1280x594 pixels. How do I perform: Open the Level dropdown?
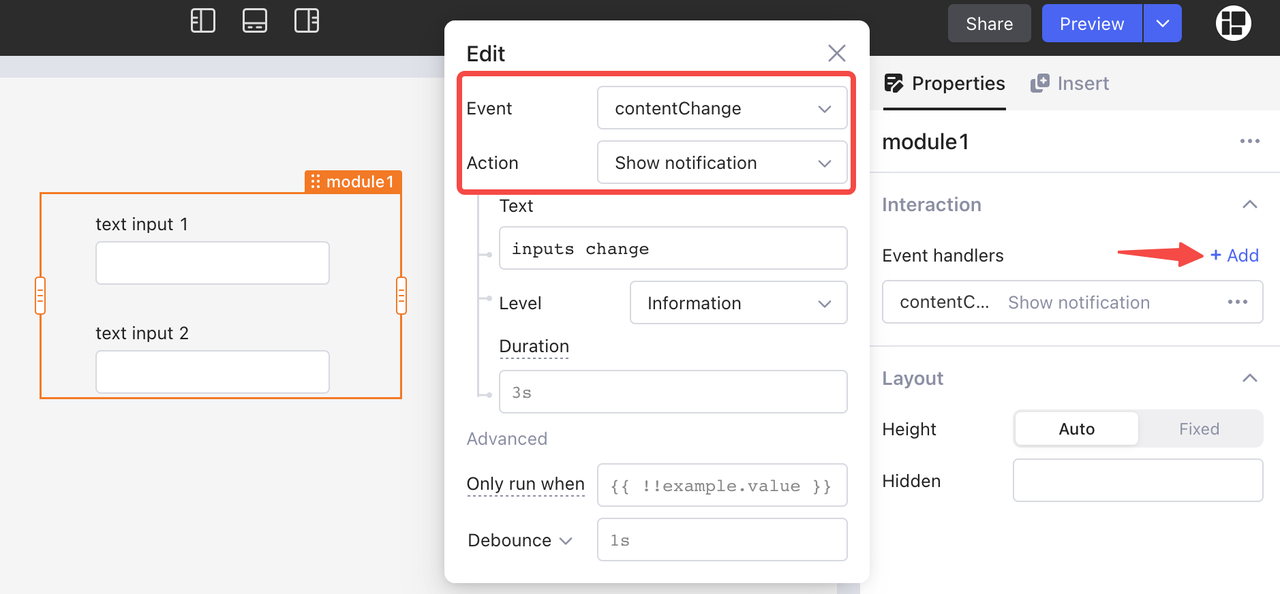click(x=738, y=303)
